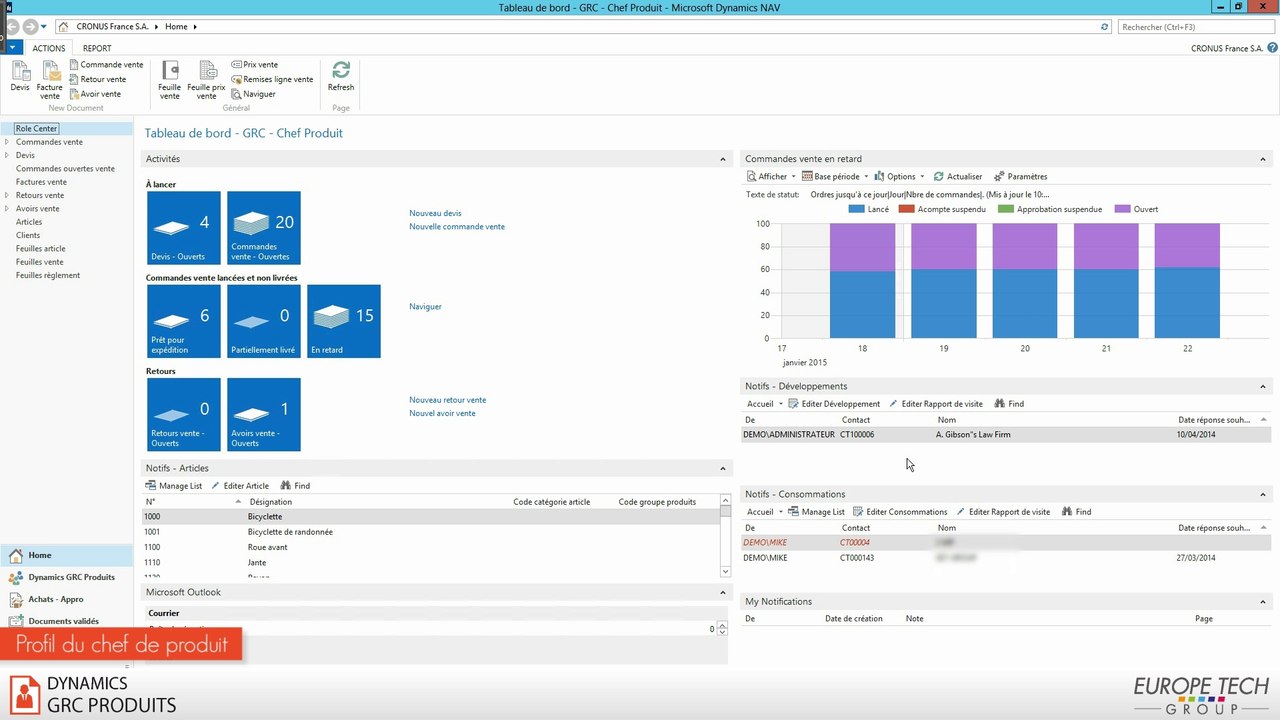1280x720 pixels.
Task: Expand the Commandes vente tree node
Action: click(x=7, y=142)
